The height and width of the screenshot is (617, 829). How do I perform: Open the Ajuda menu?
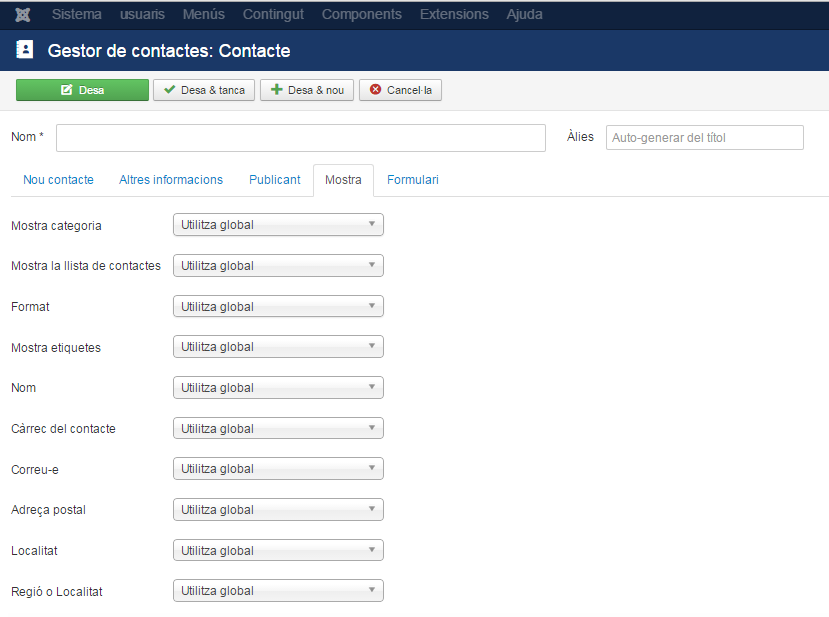(x=526, y=14)
